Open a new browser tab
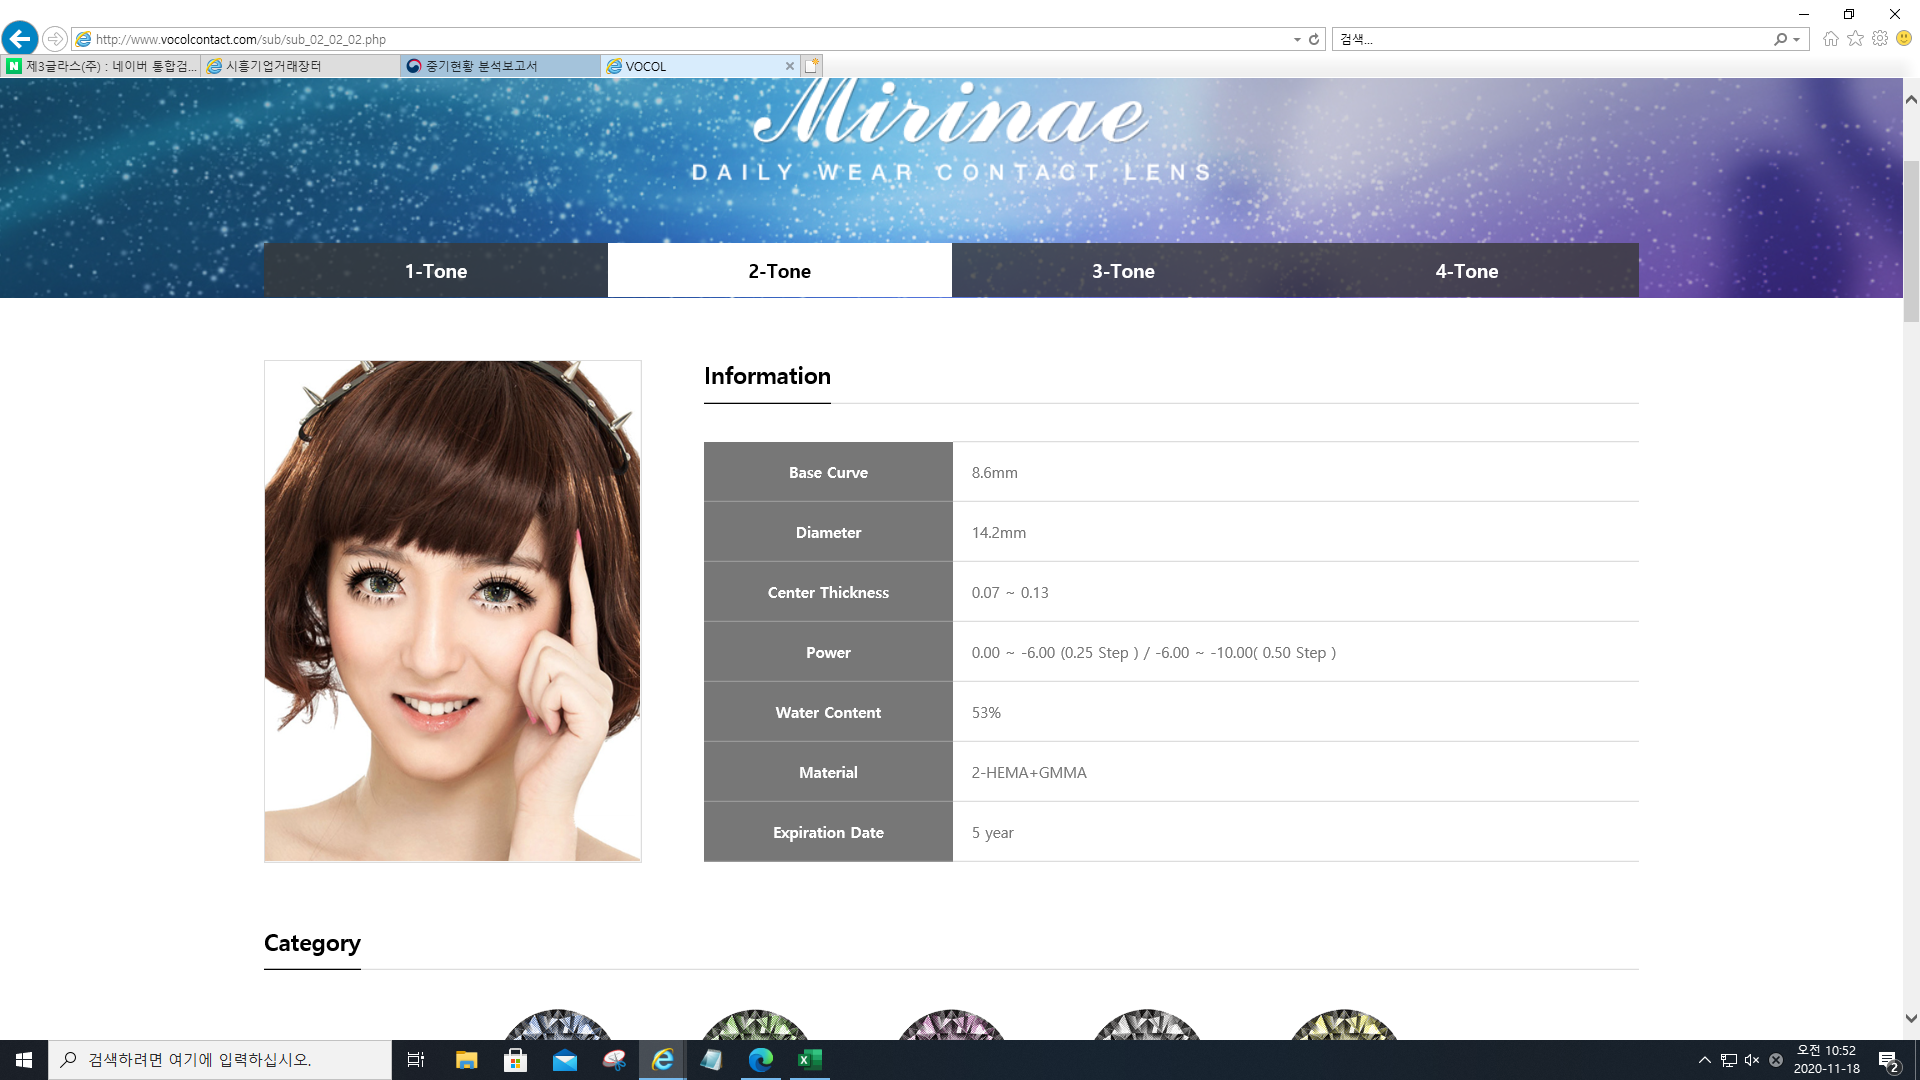Screen dimensions: 1920x1080 (812, 66)
